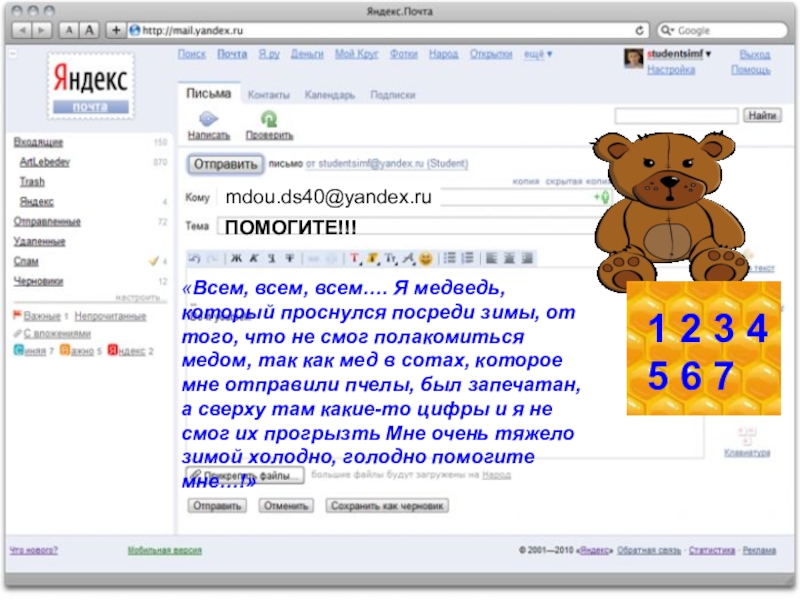Image resolution: width=800 pixels, height=600 pixels.
Task: Open the Черновики drafts folder
Action: (x=38, y=281)
